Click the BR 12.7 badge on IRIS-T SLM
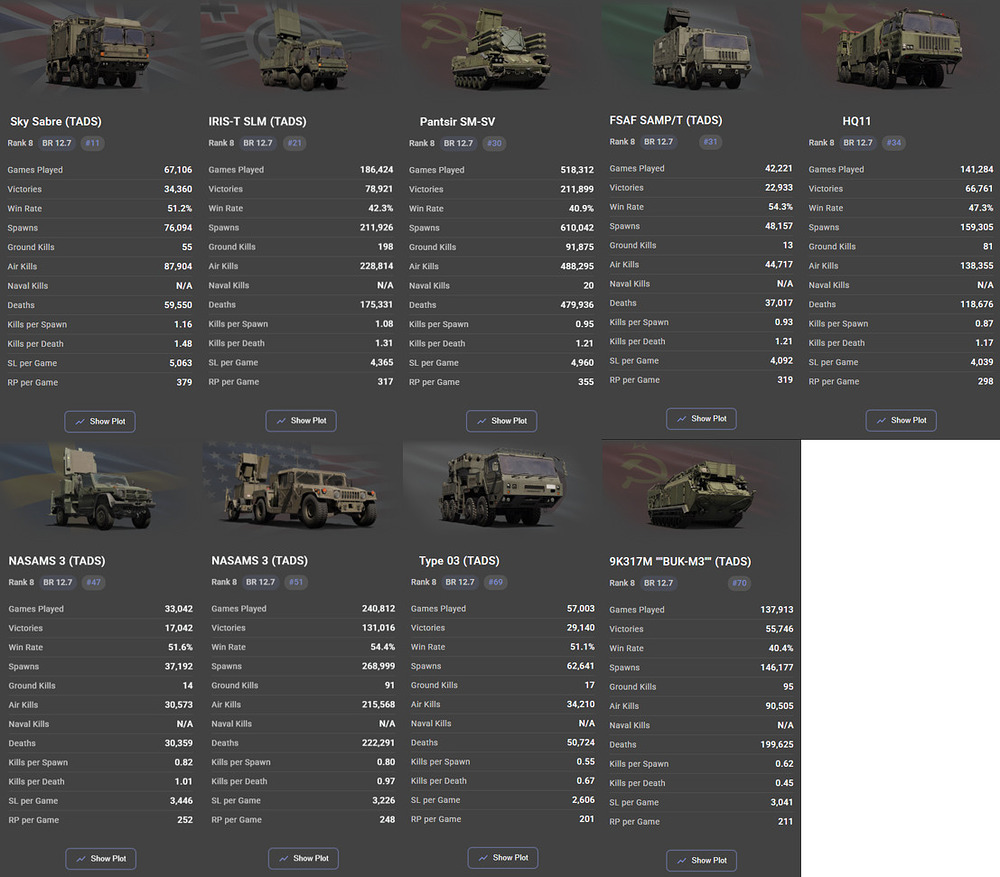This screenshot has height=877, width=1000. [258, 143]
